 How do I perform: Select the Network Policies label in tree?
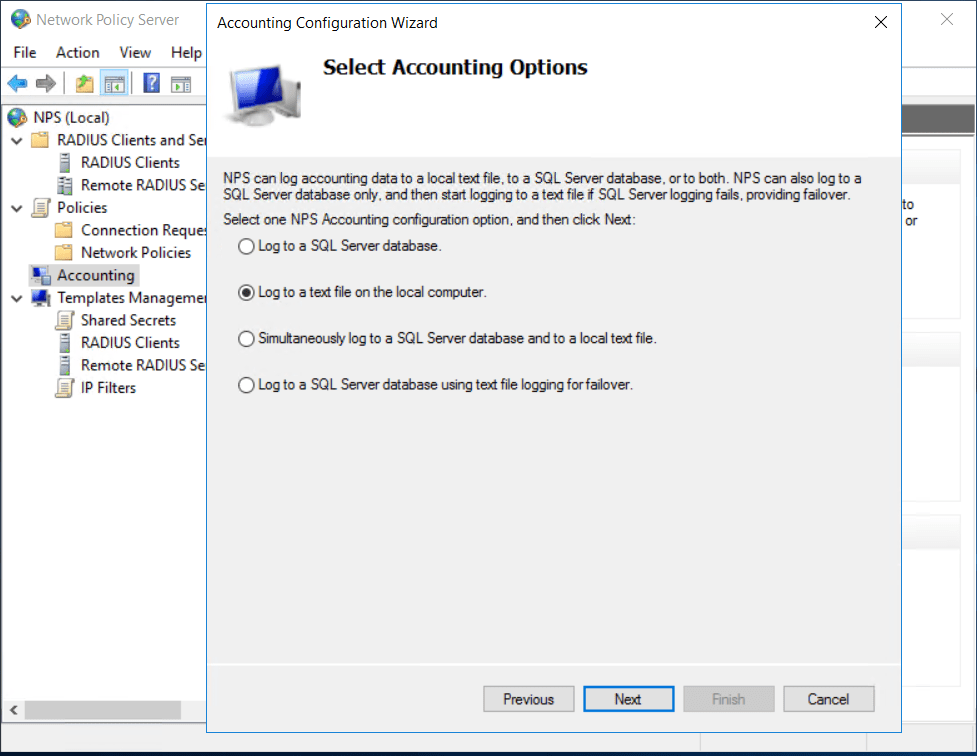136,252
